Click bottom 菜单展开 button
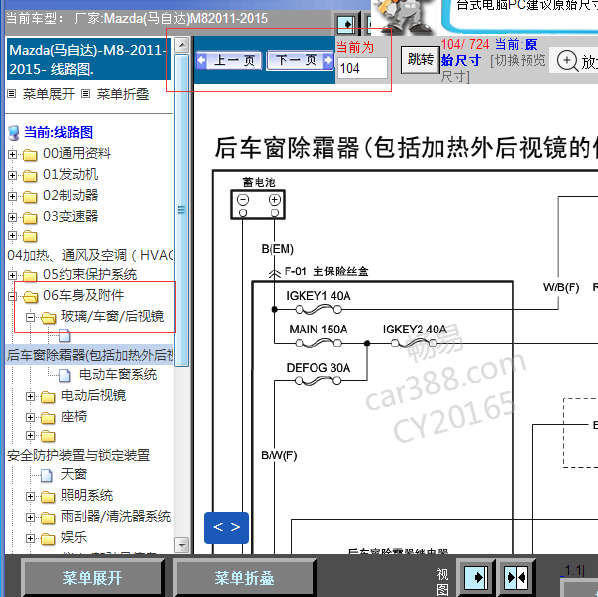This screenshot has width=598, height=597. coord(93,578)
